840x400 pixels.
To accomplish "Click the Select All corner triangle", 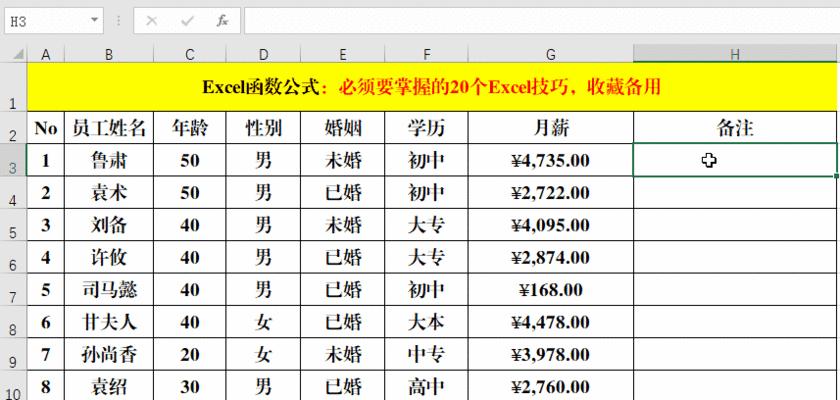I will 19,54.
